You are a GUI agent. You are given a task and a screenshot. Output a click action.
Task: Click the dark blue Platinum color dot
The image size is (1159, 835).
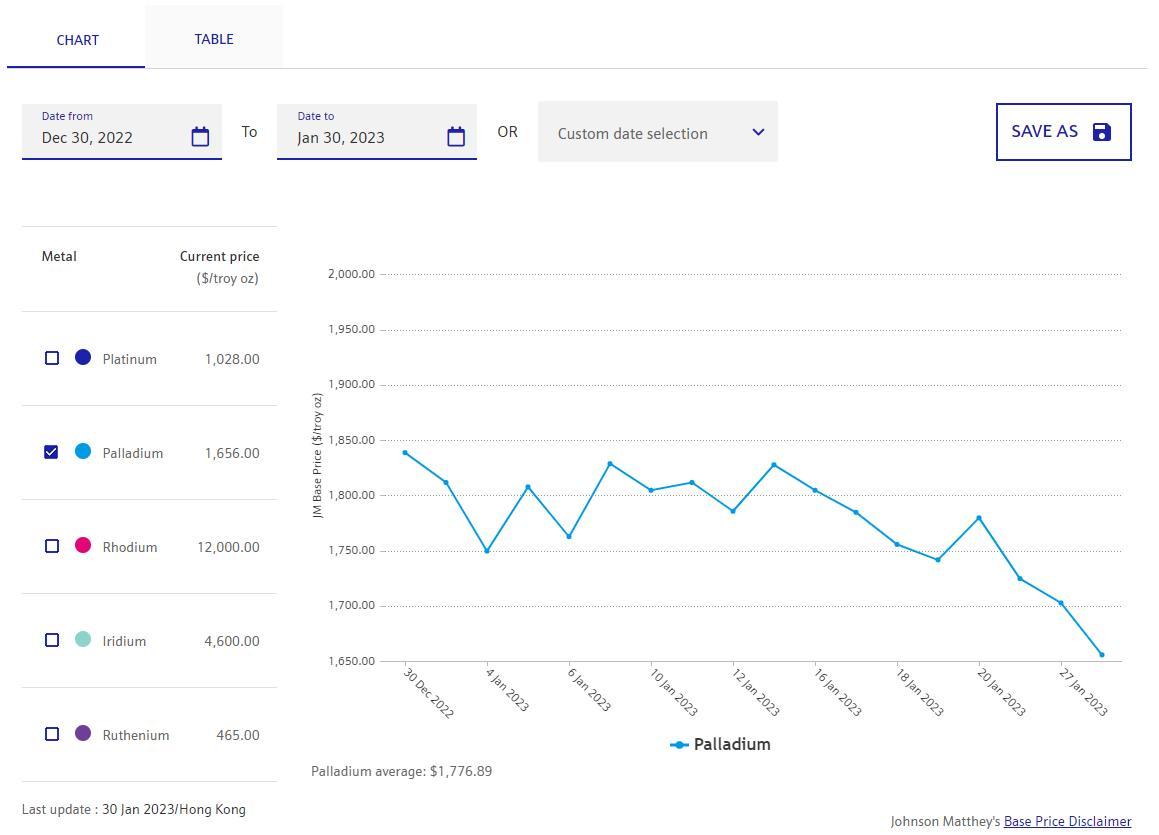click(83, 357)
